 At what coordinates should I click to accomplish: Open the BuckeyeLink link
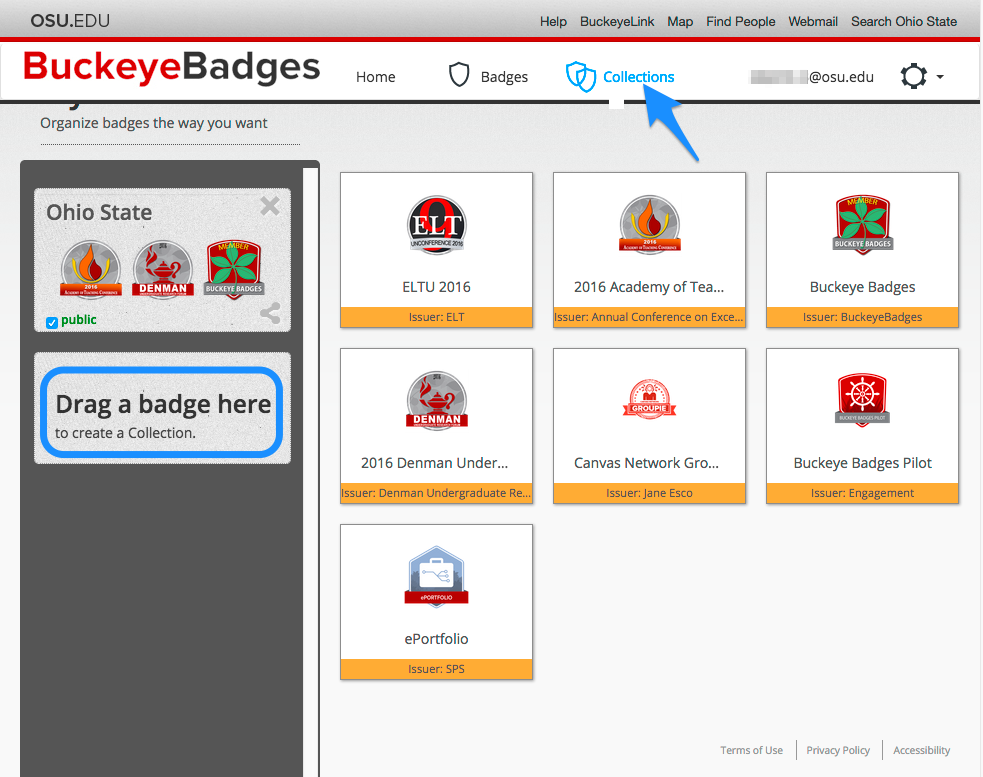click(x=617, y=21)
